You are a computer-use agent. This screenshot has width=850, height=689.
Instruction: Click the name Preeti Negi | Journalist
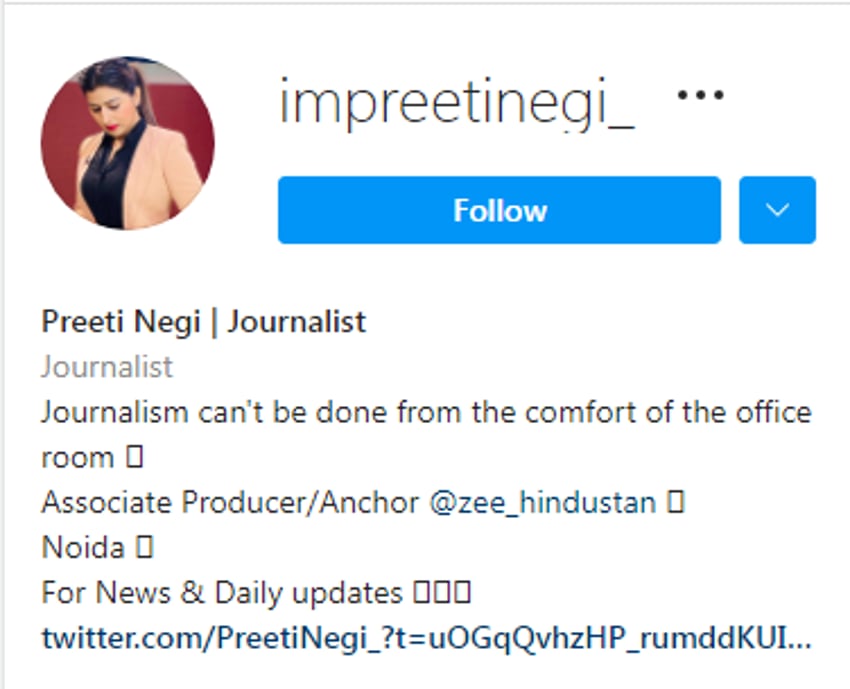tap(202, 322)
